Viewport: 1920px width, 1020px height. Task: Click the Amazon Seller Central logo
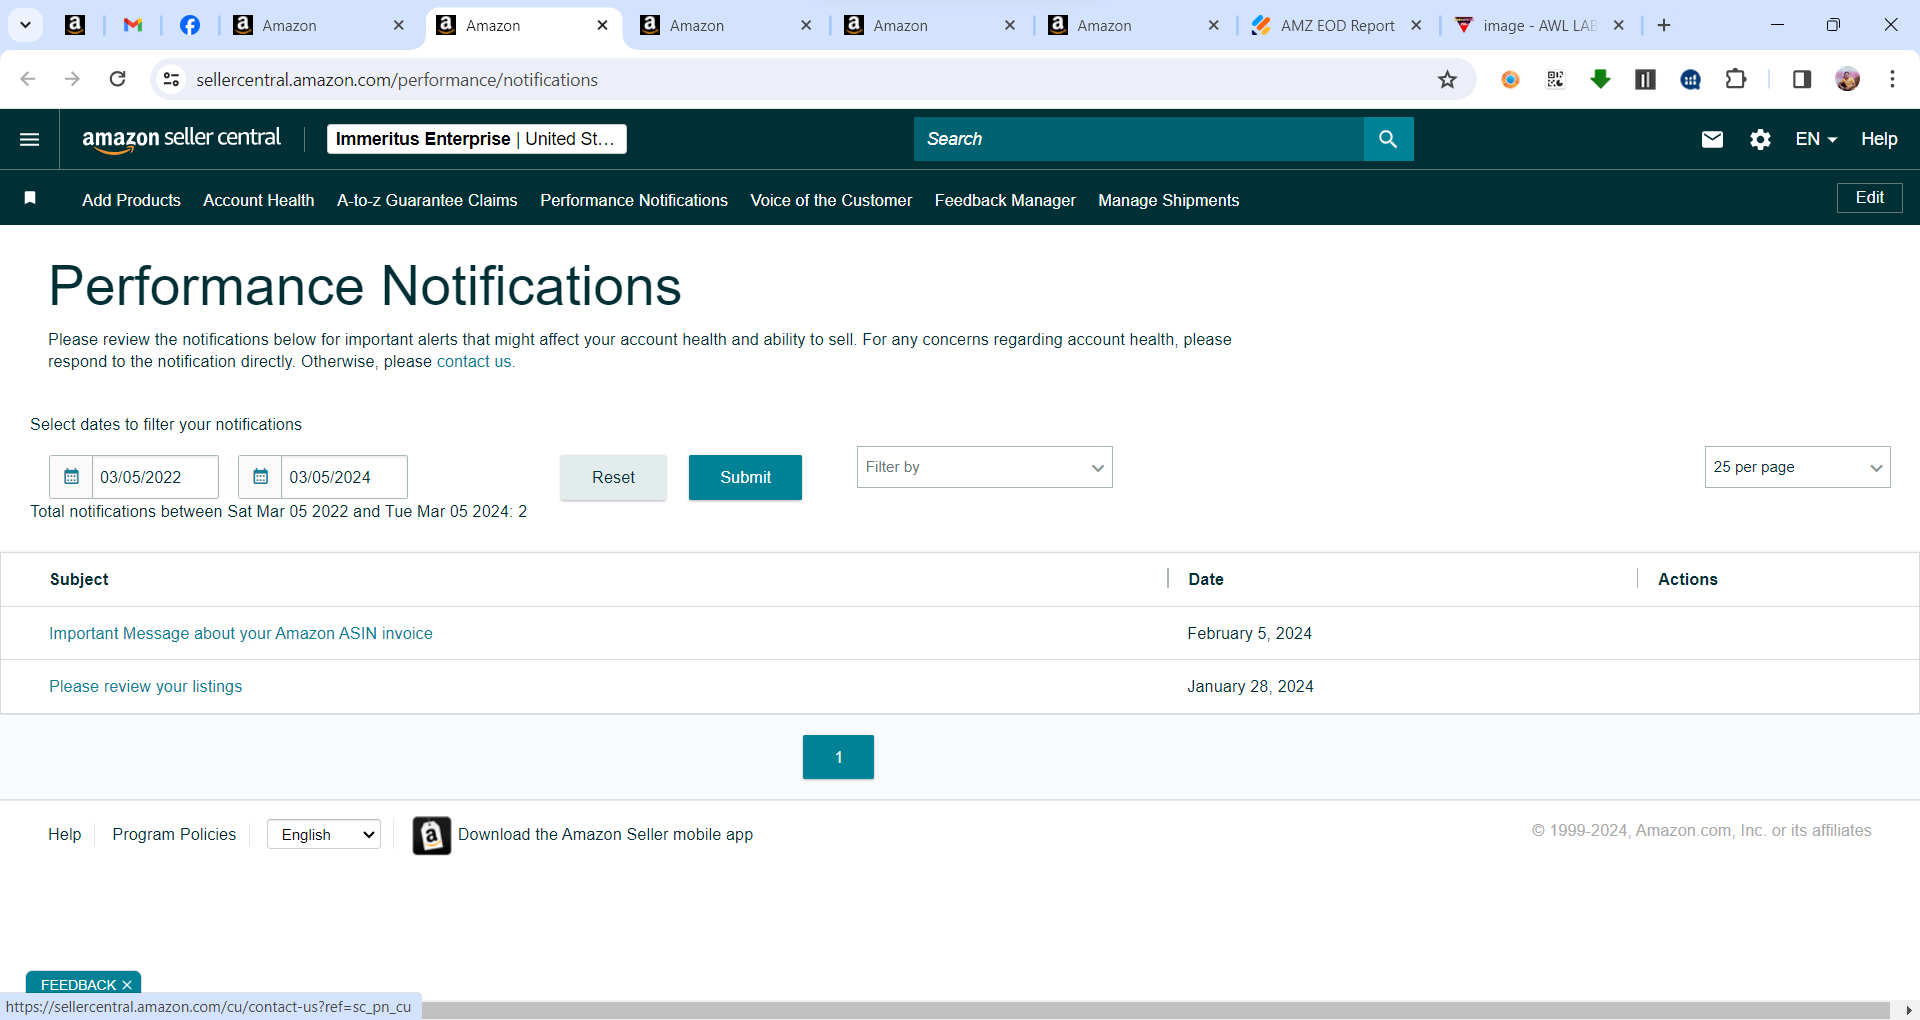(x=181, y=139)
